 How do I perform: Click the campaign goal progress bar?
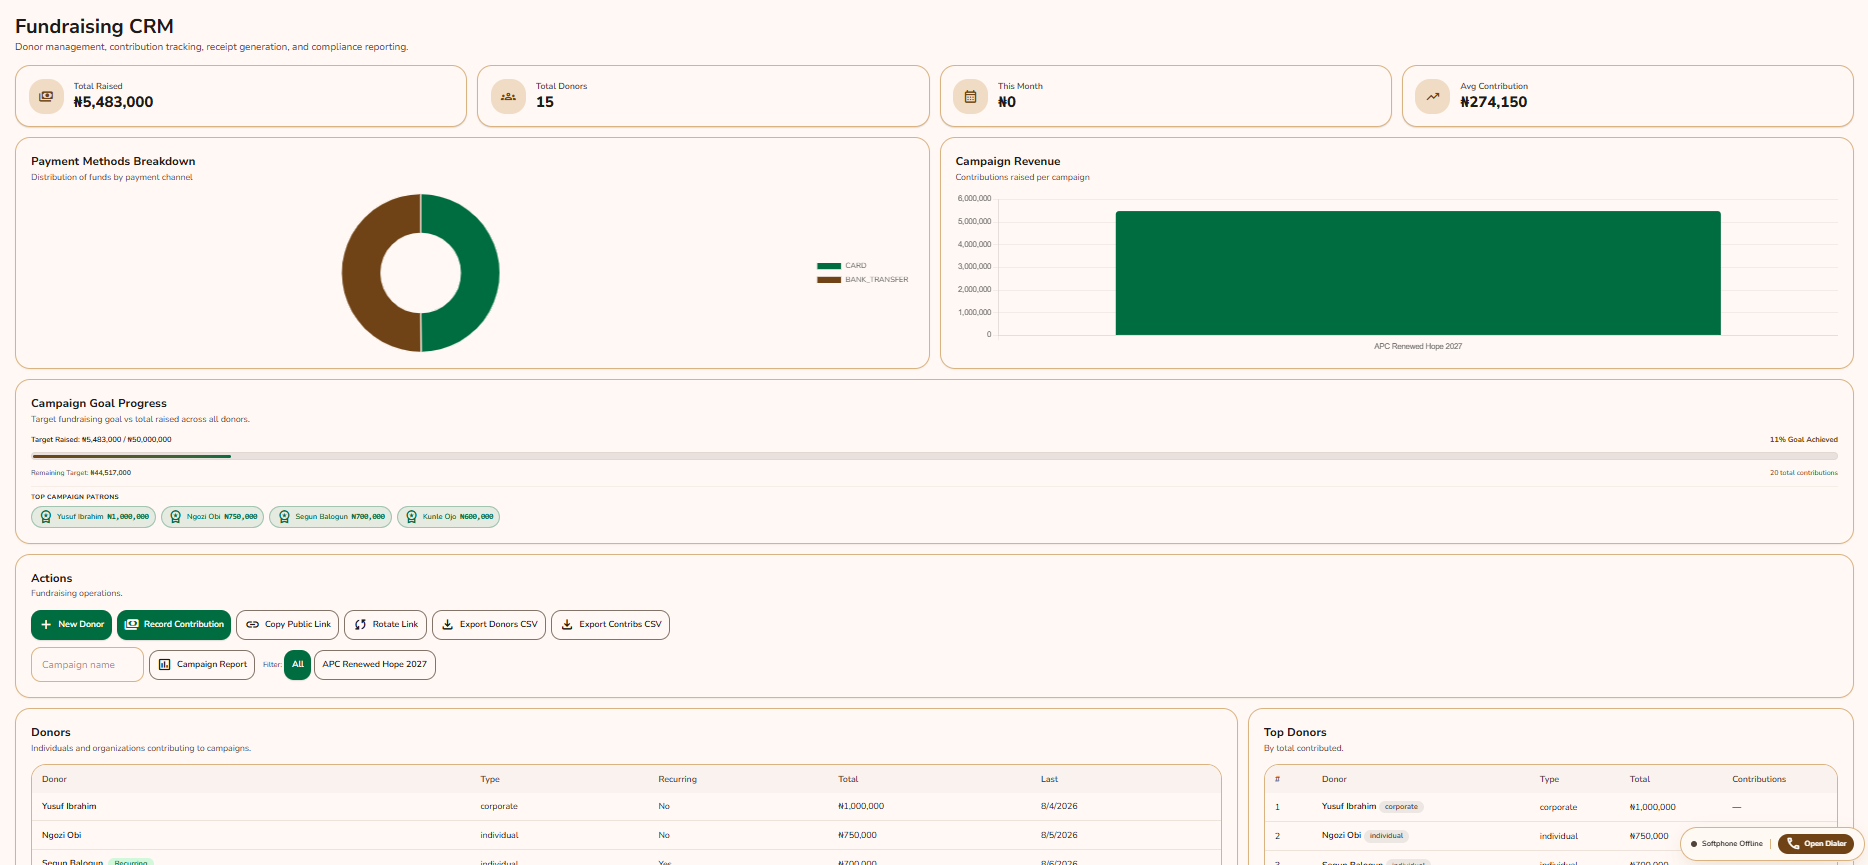coord(934,456)
